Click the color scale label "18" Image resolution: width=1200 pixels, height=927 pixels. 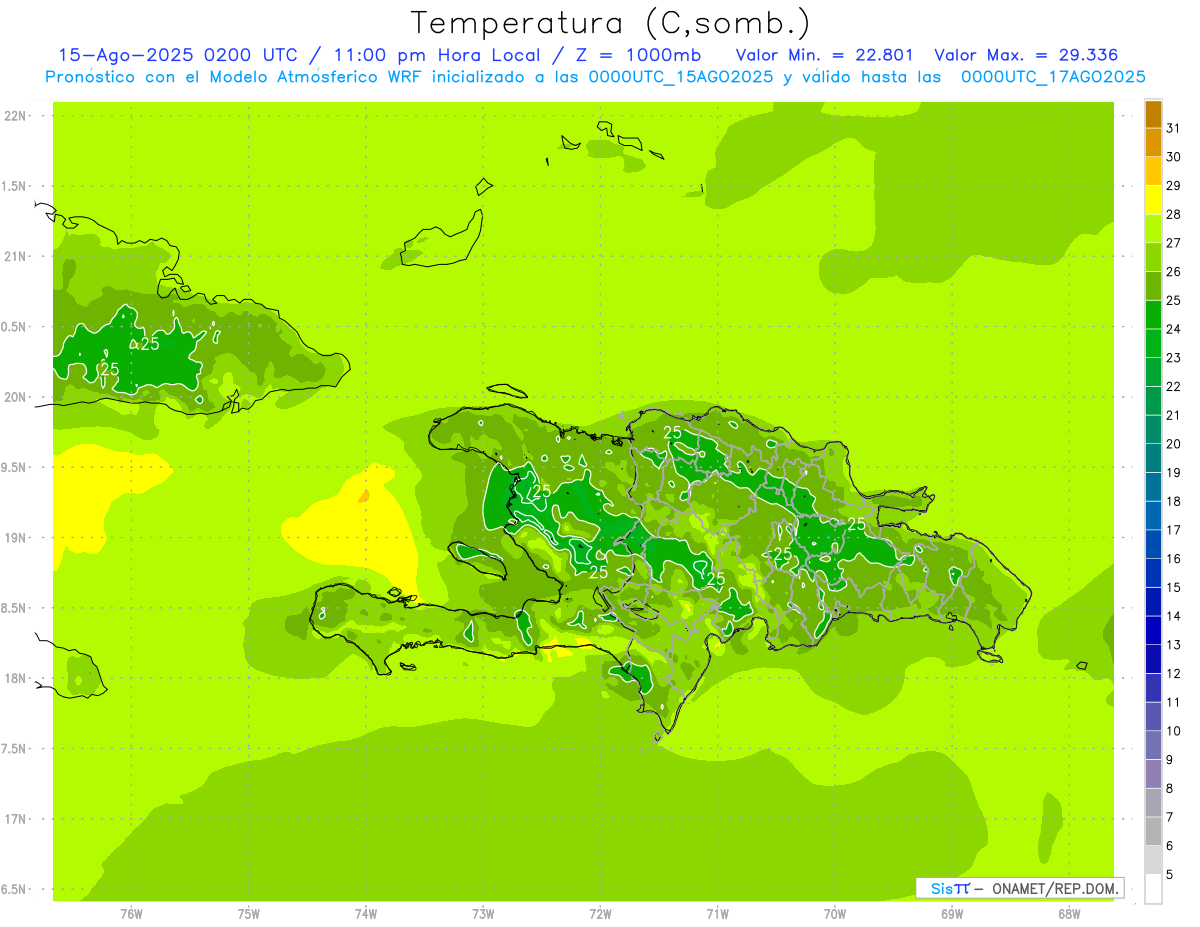point(1174,501)
